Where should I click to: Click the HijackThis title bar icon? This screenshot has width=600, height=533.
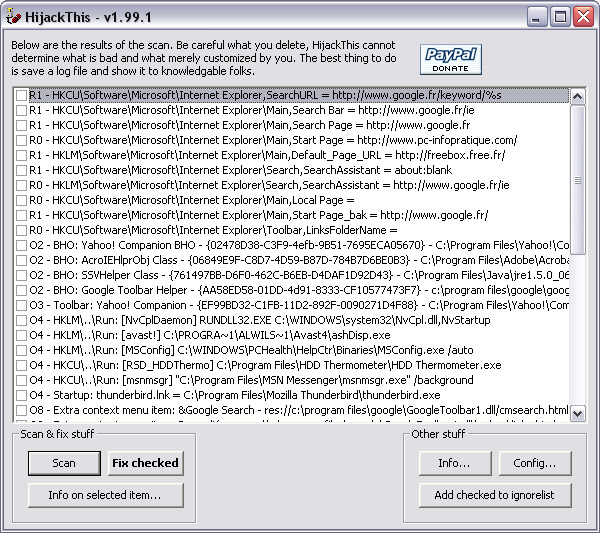click(x=14, y=15)
